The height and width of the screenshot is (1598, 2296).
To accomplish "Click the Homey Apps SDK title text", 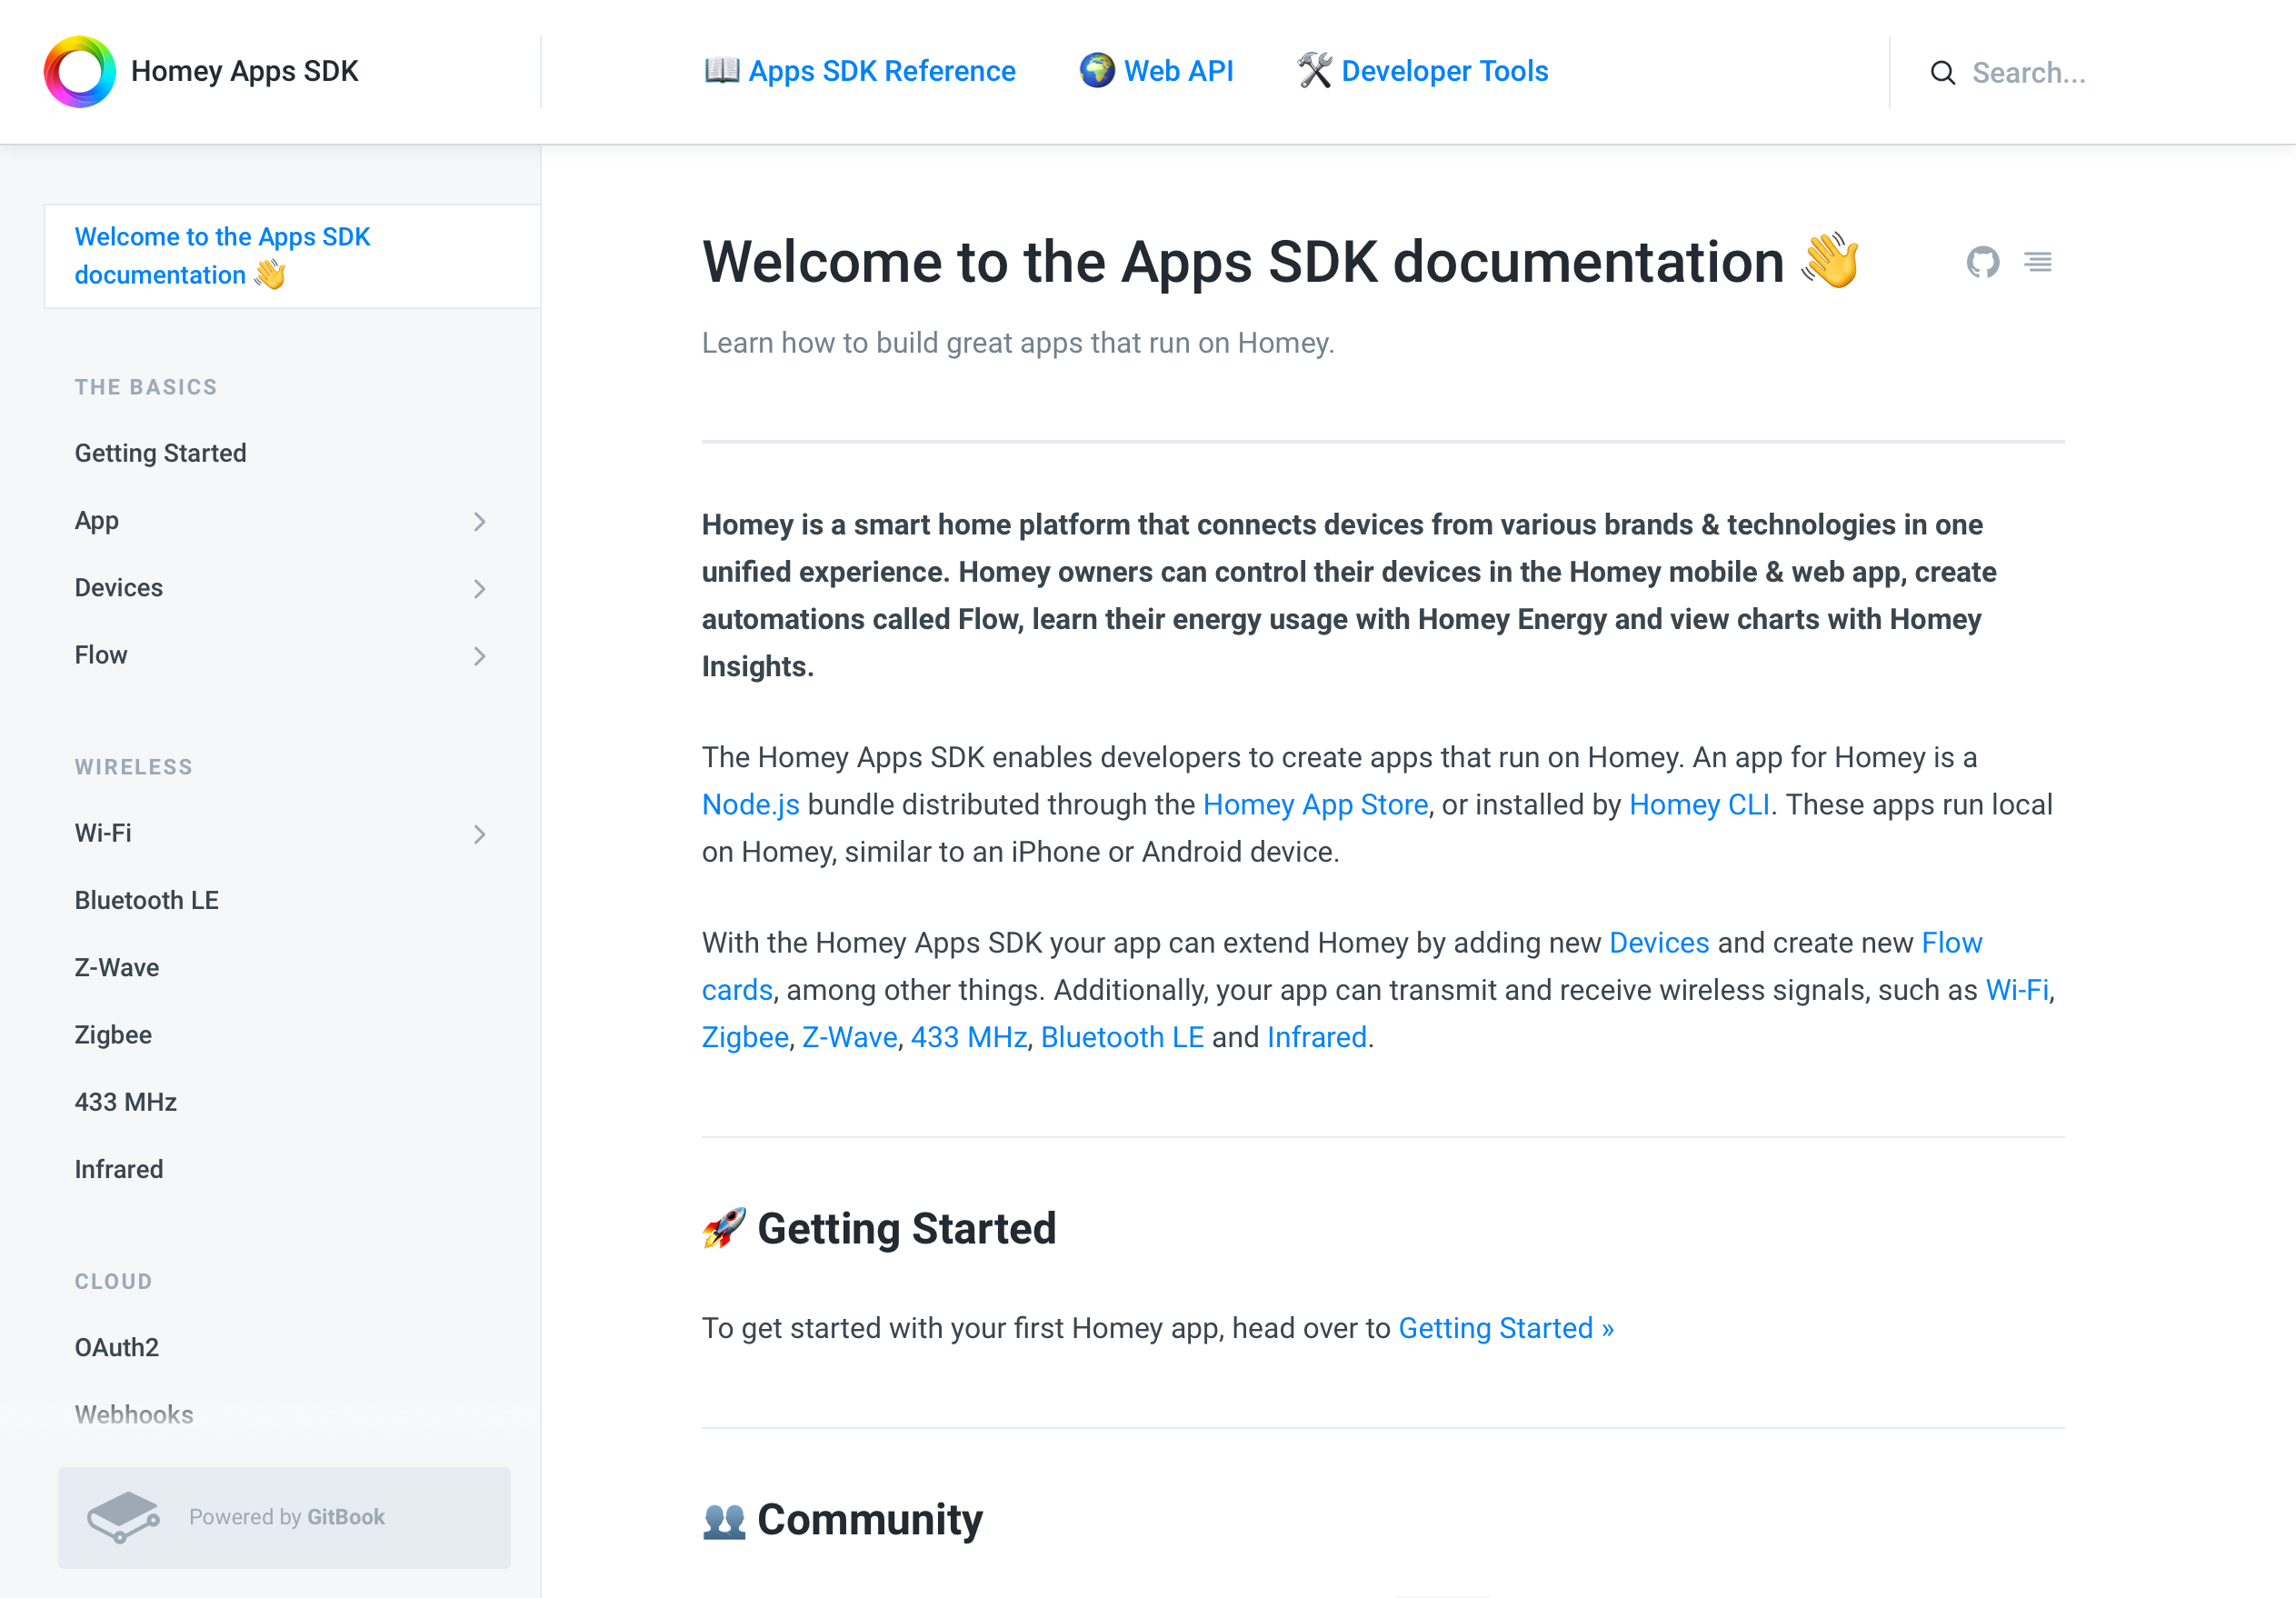I will click(x=245, y=71).
